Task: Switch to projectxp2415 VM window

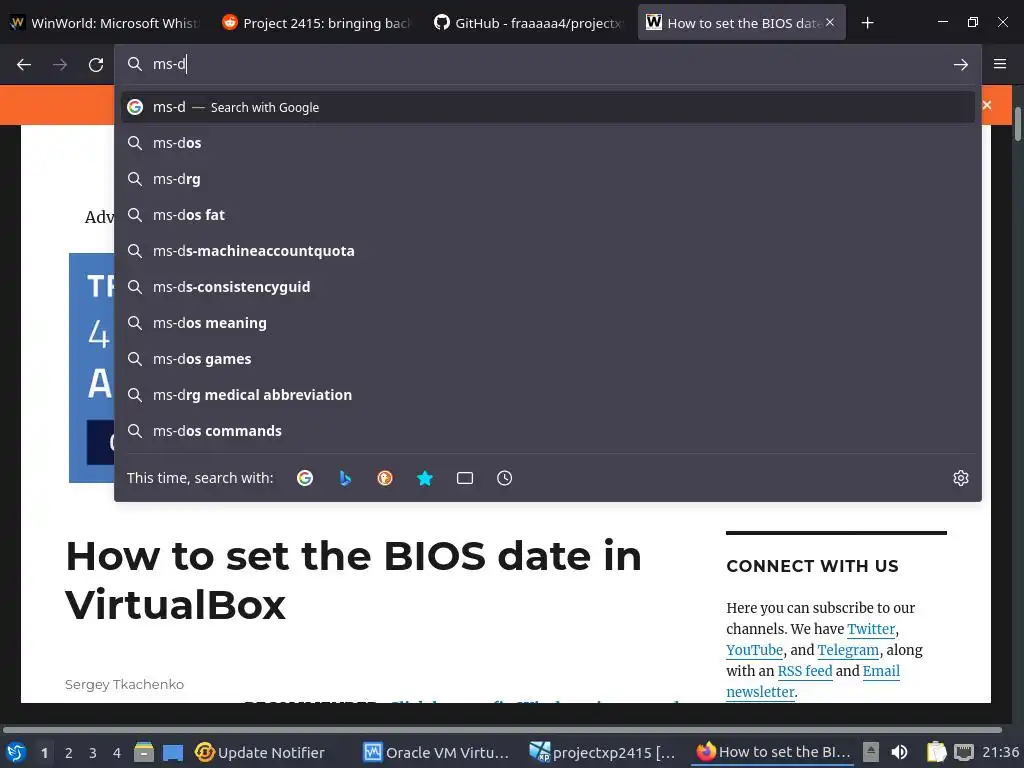Action: (x=602, y=752)
